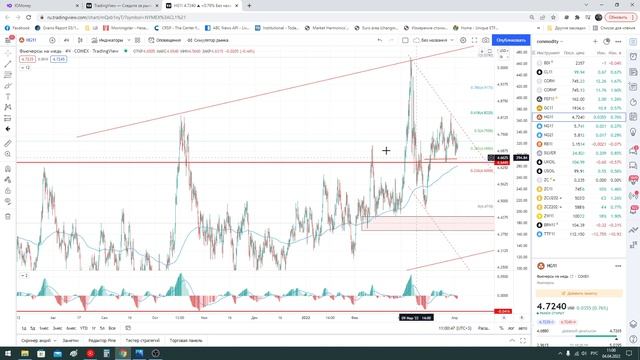
Task: Select the 1d date range
Action: [24, 328]
